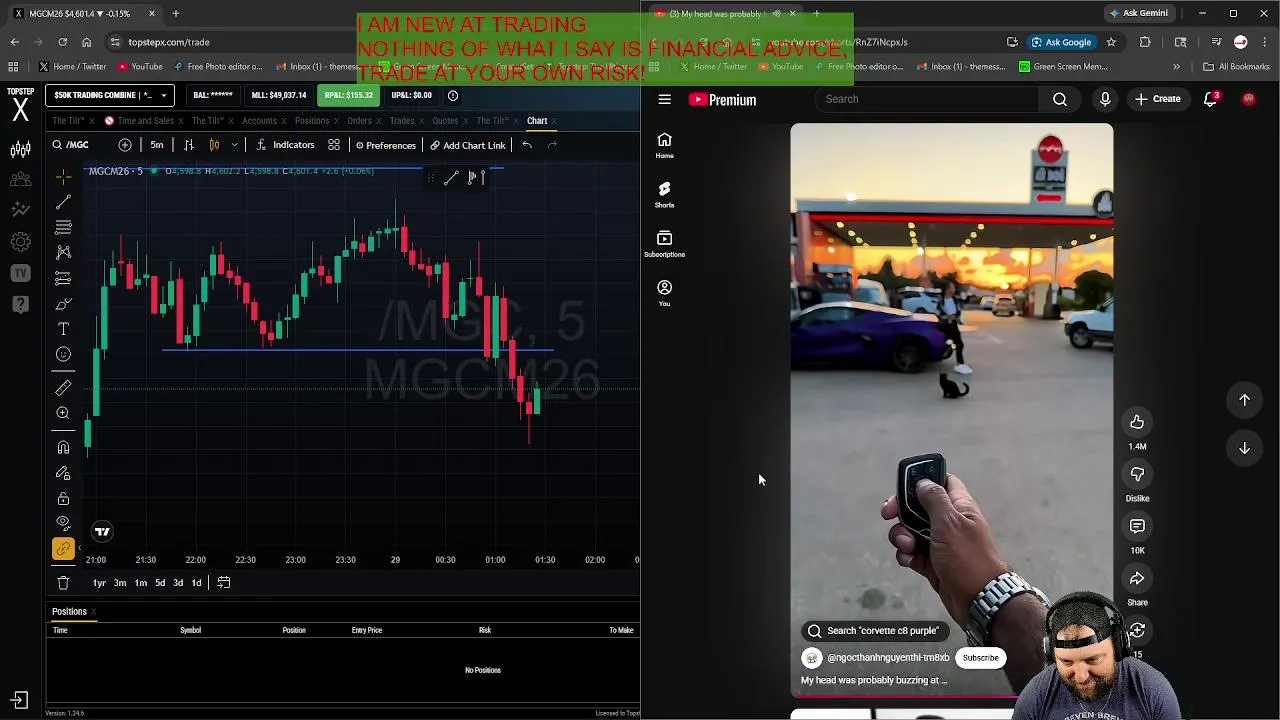Switch to the Time and Sales tab
Screen dimensions: 1280x720
(x=146, y=121)
